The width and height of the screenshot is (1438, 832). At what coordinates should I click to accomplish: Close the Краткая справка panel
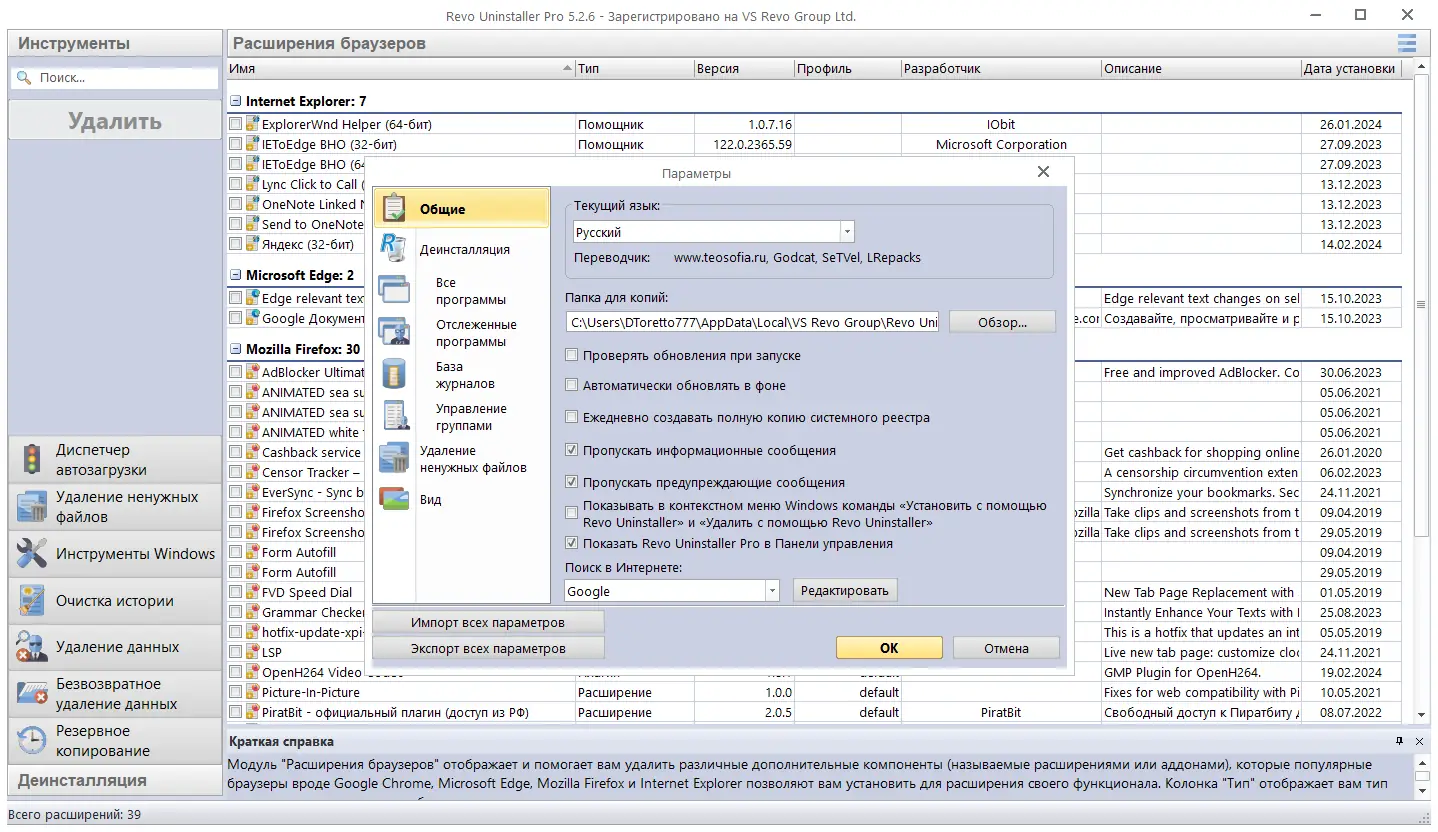pyautogui.click(x=1419, y=741)
